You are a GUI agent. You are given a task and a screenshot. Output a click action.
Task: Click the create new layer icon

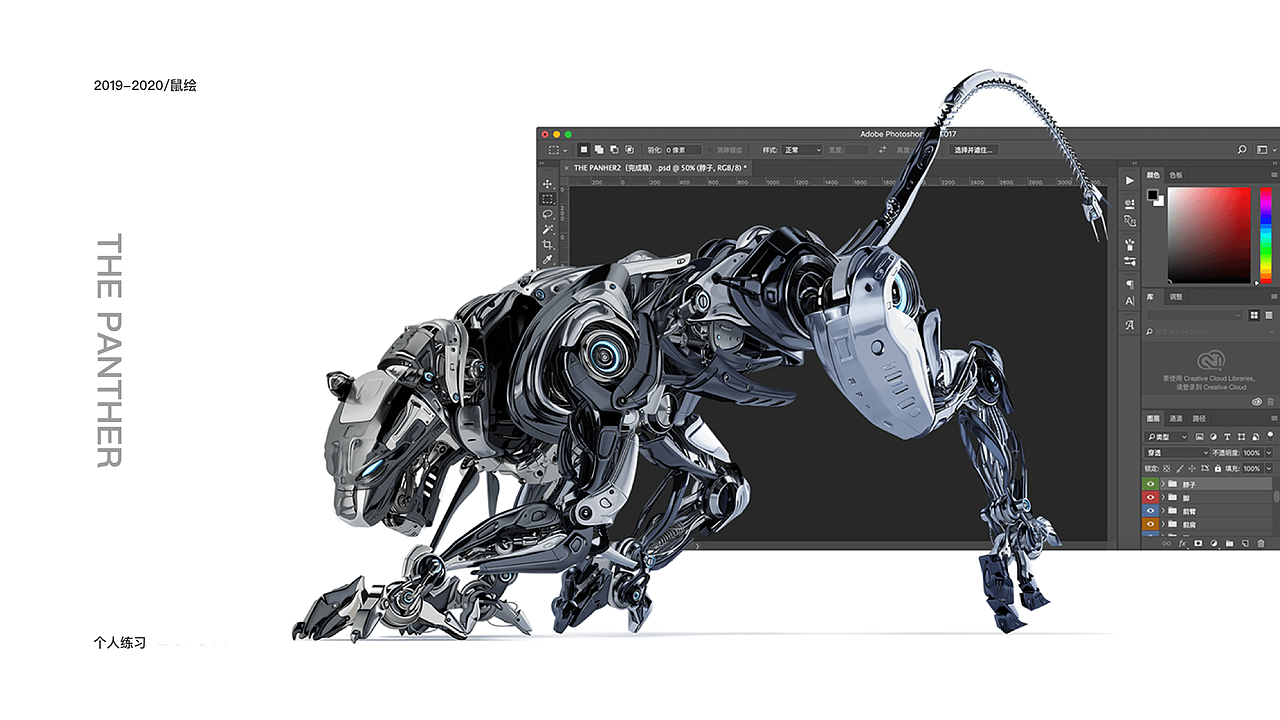tap(1245, 543)
